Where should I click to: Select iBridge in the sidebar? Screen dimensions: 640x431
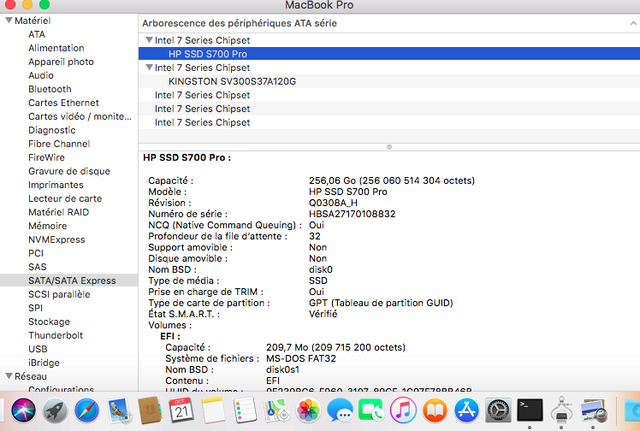[x=44, y=362]
